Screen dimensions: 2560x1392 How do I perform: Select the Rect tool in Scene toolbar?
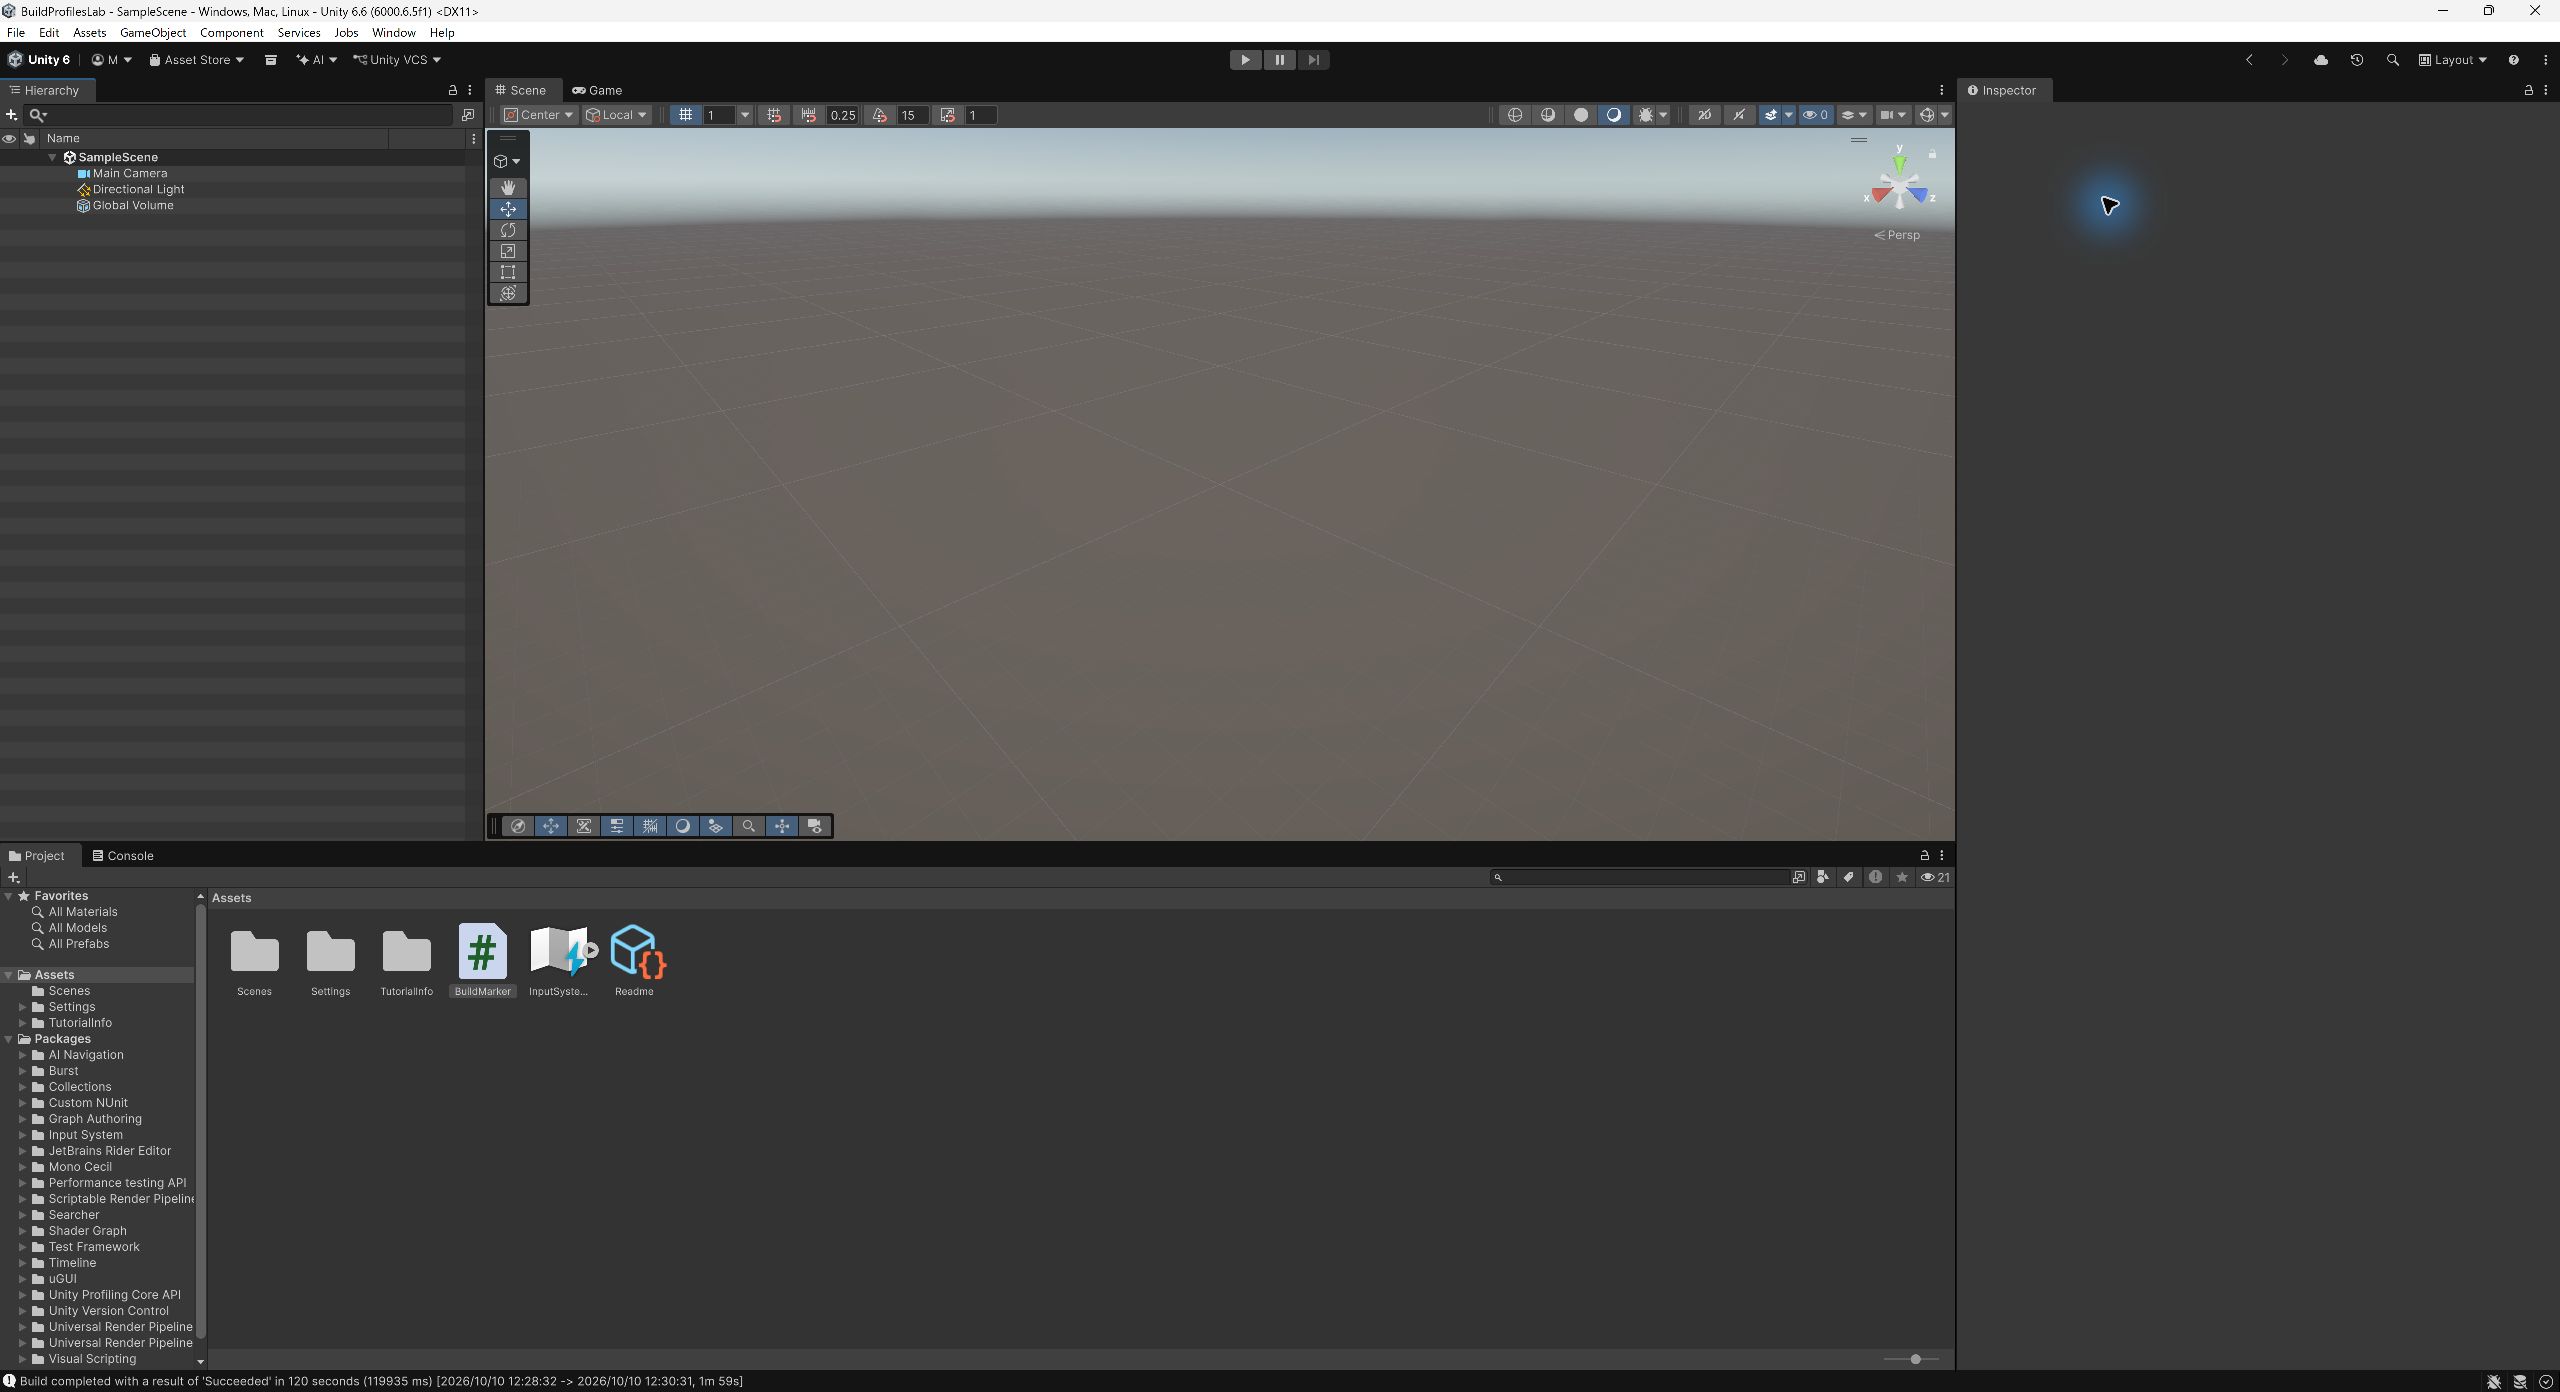point(508,272)
